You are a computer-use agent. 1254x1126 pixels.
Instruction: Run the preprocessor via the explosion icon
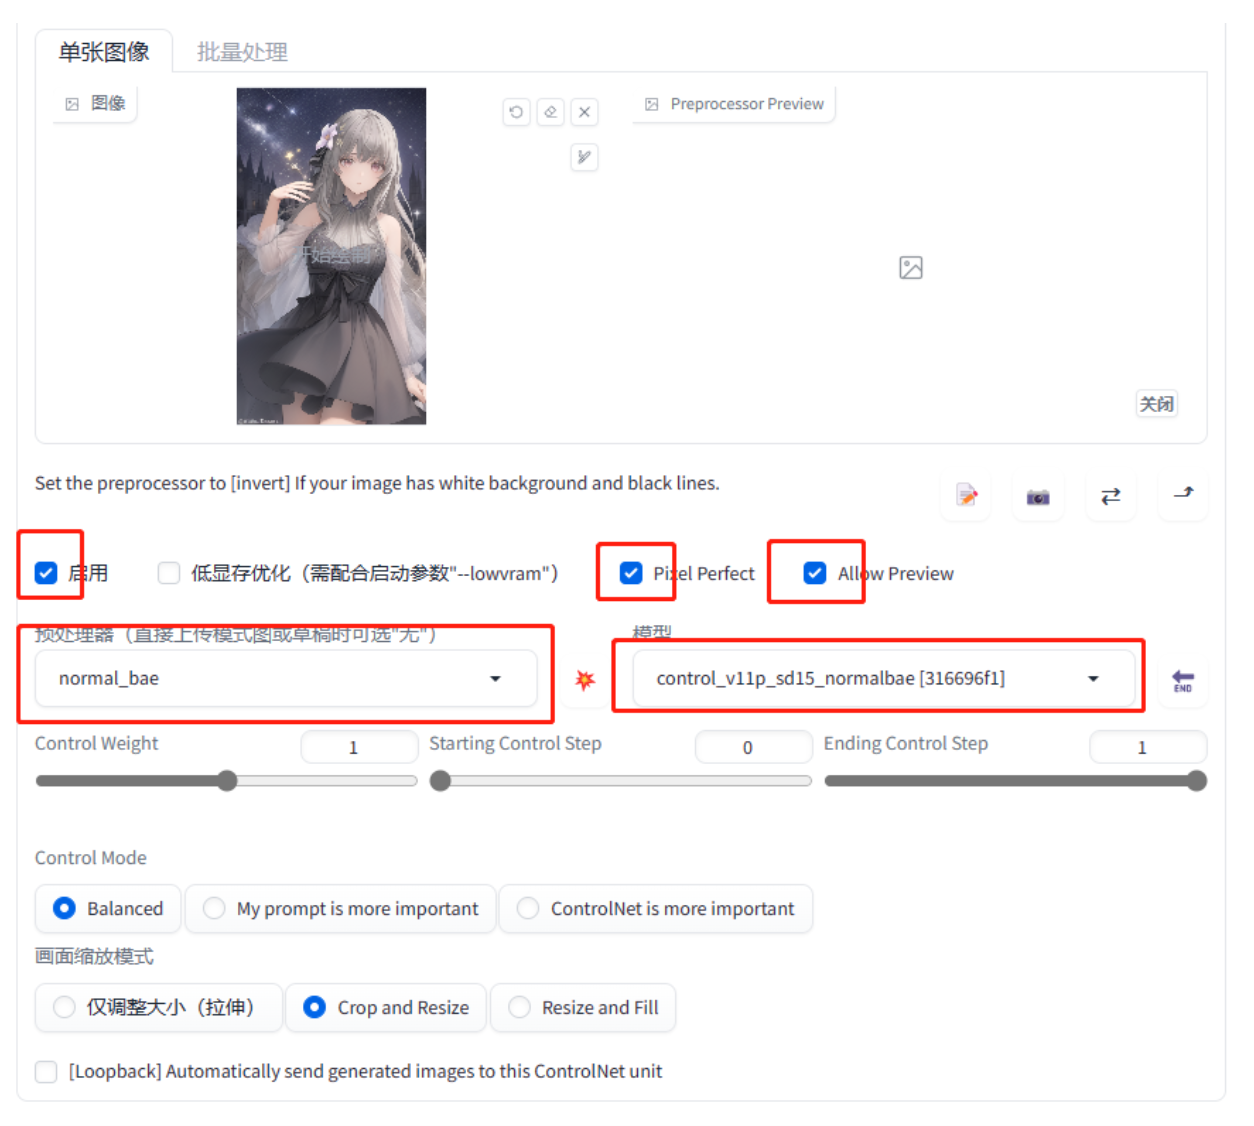coord(584,679)
